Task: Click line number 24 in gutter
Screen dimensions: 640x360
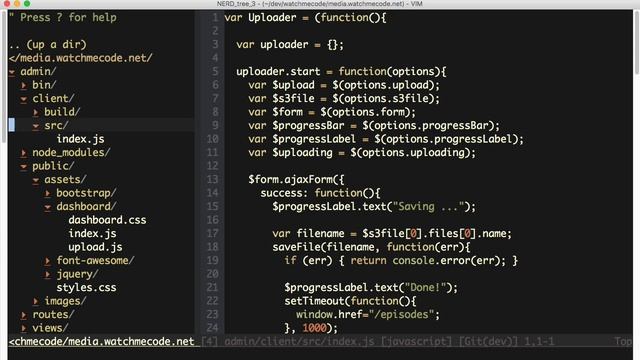Action: click(212, 328)
